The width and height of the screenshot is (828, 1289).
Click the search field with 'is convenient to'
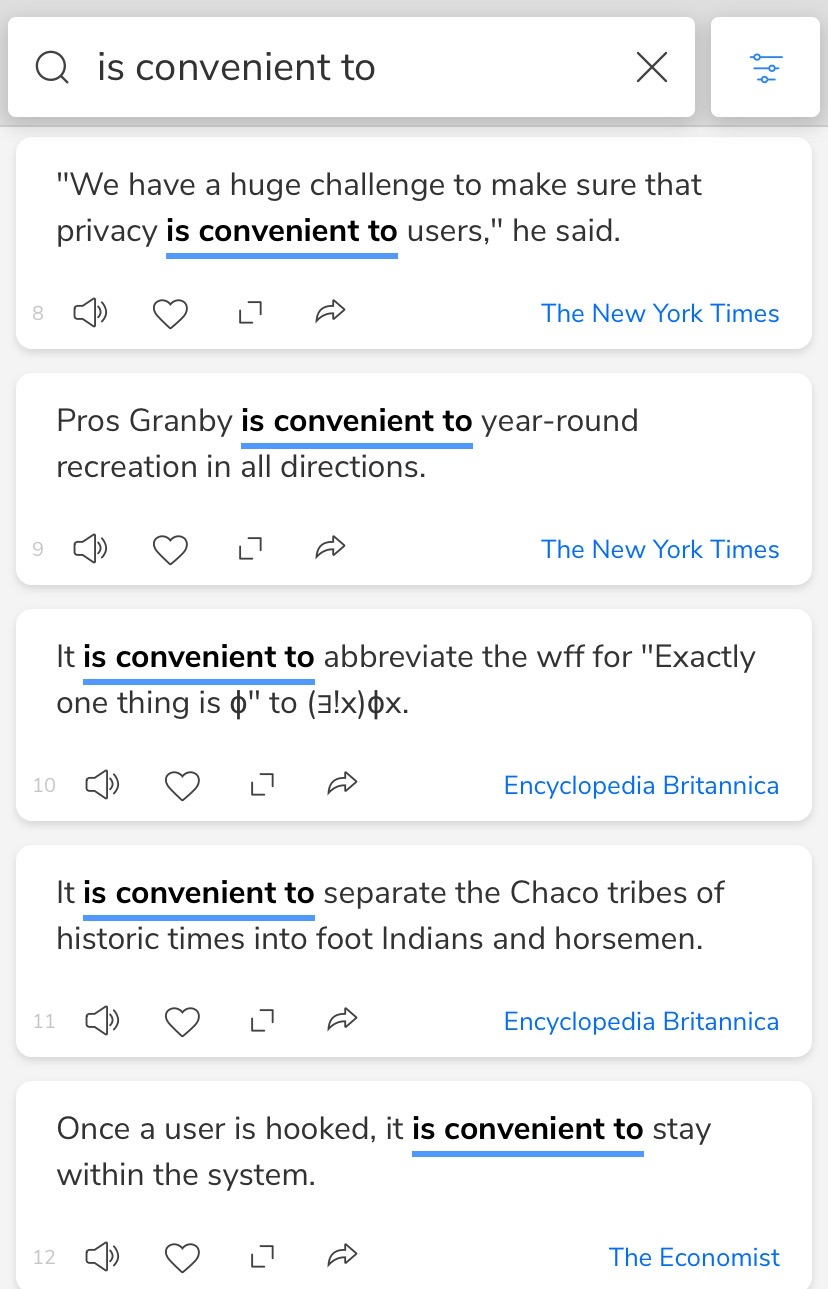351,68
